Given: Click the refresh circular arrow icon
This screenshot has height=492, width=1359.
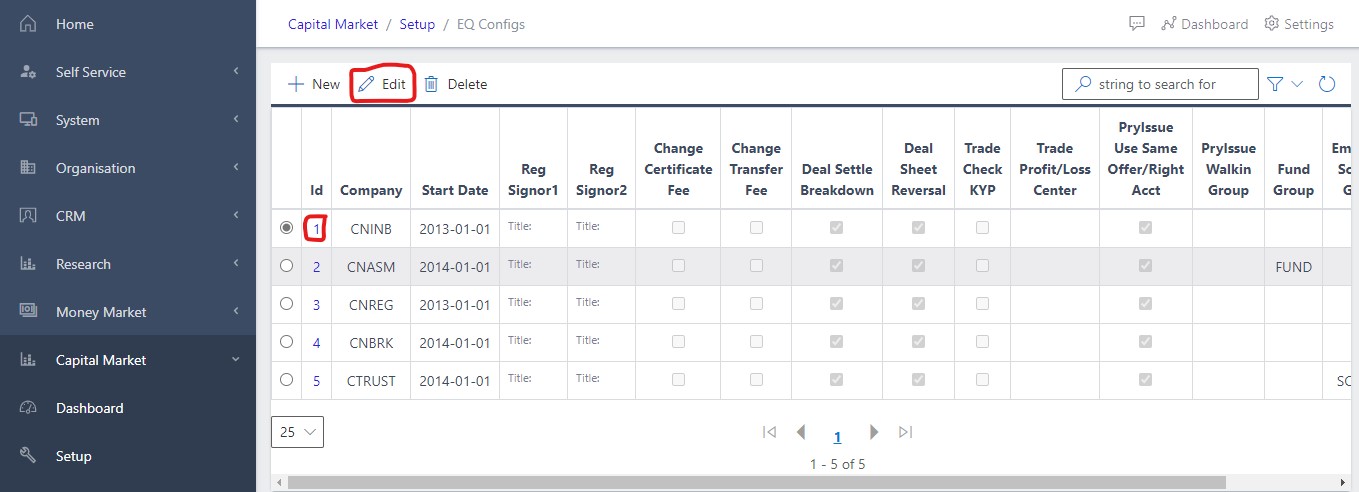Looking at the screenshot, I should [1327, 84].
